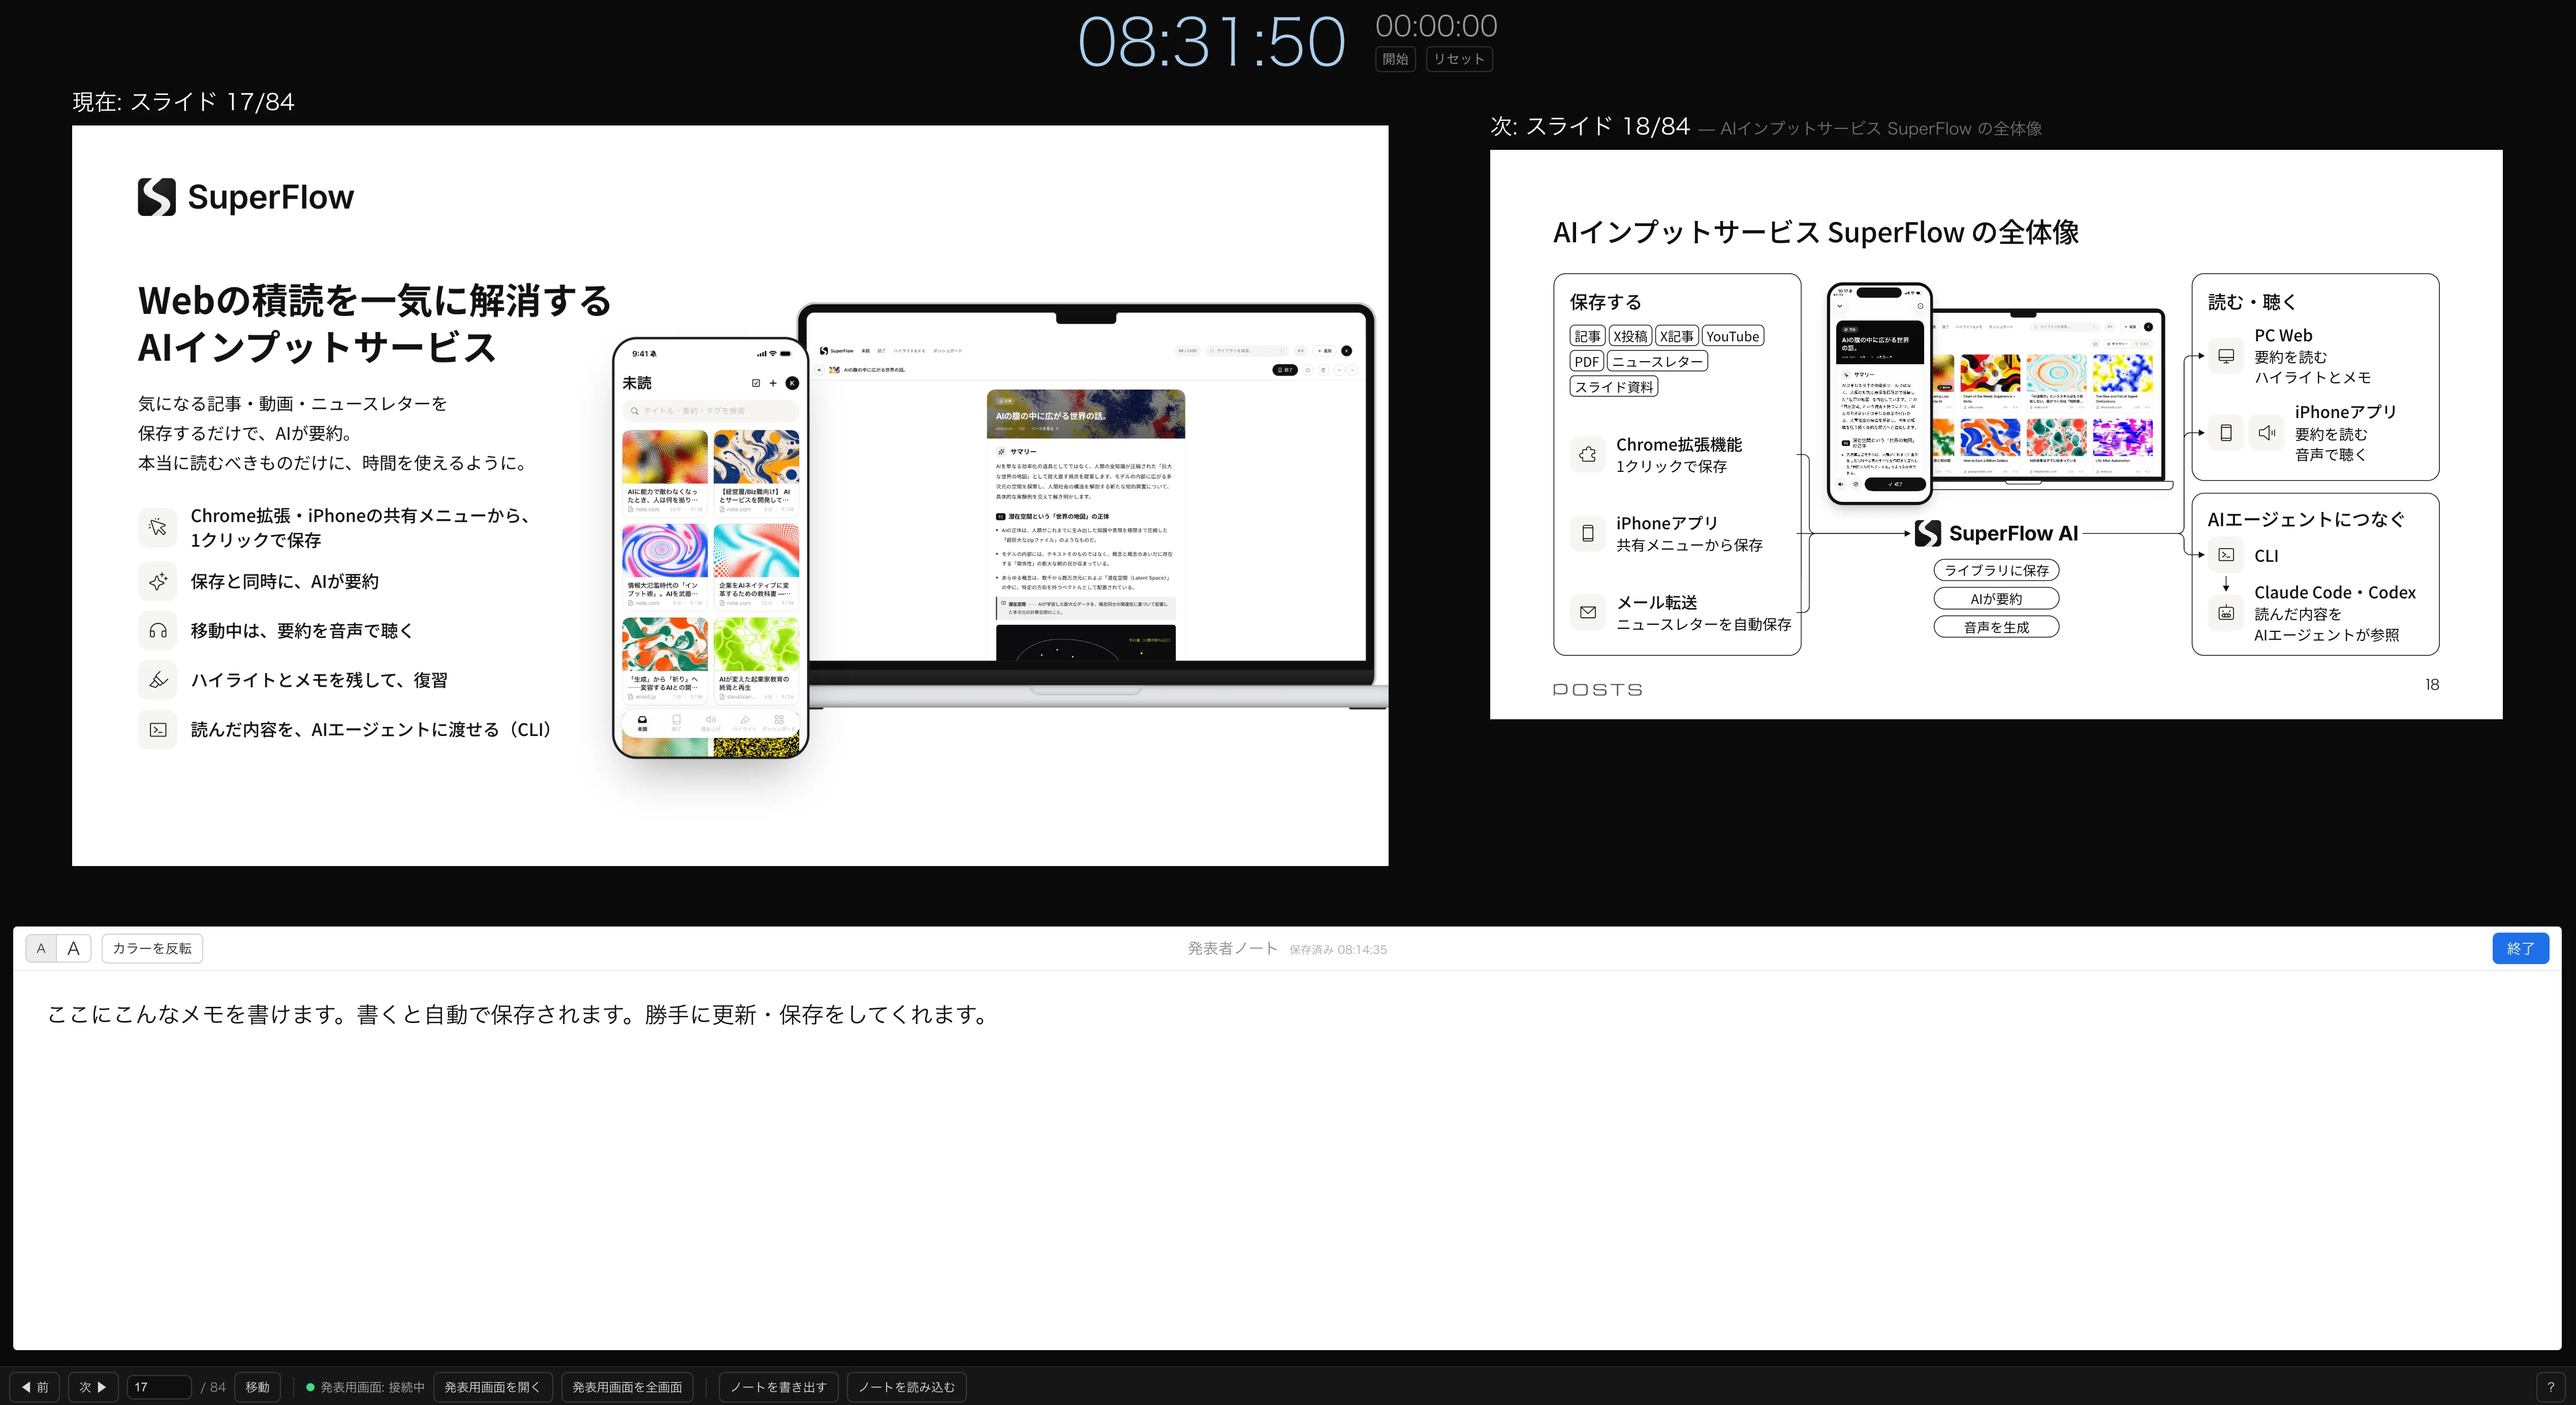Click the blue 終了 button
The height and width of the screenshot is (1405, 2576).
tap(2520, 948)
